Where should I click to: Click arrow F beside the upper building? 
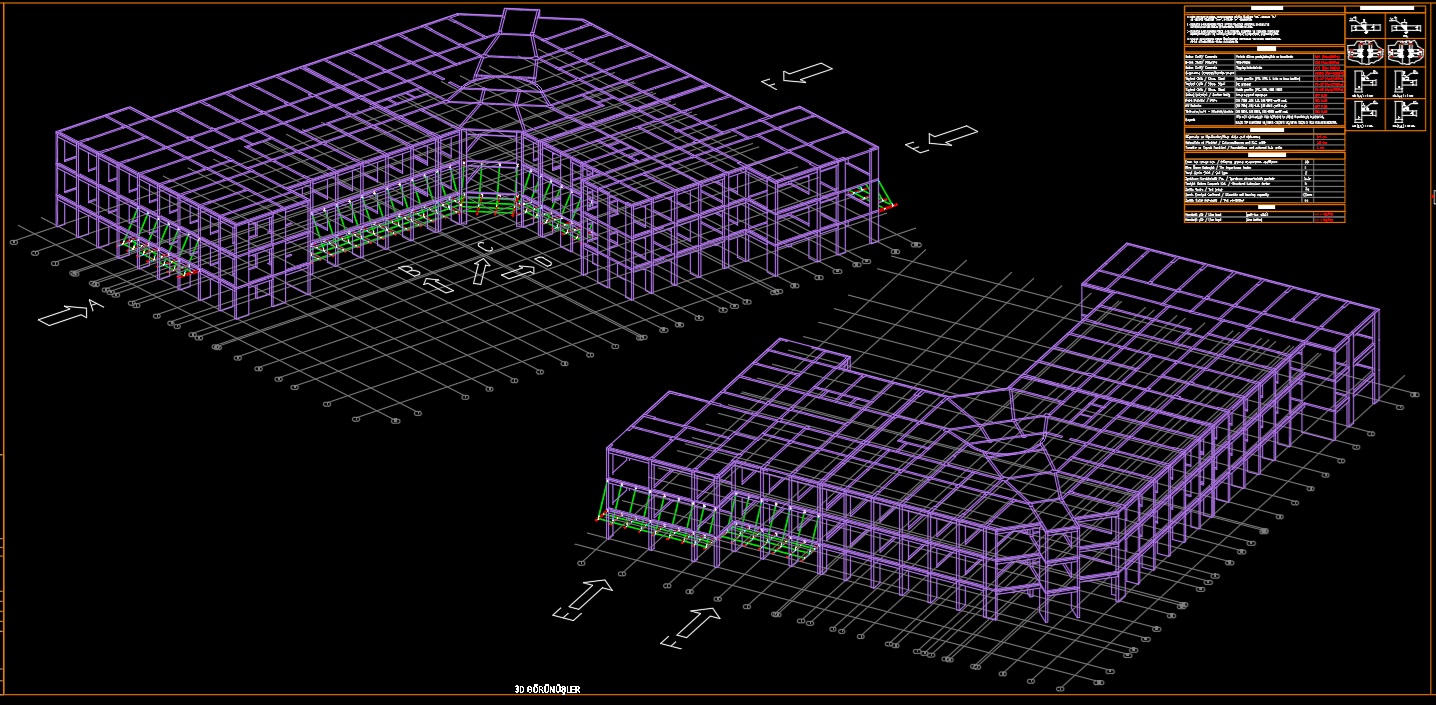(808, 74)
